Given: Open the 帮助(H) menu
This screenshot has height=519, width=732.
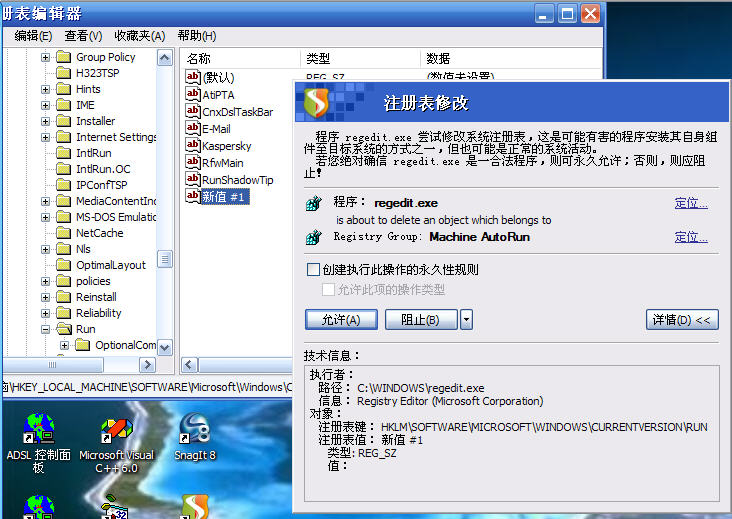Looking at the screenshot, I should coord(197,36).
